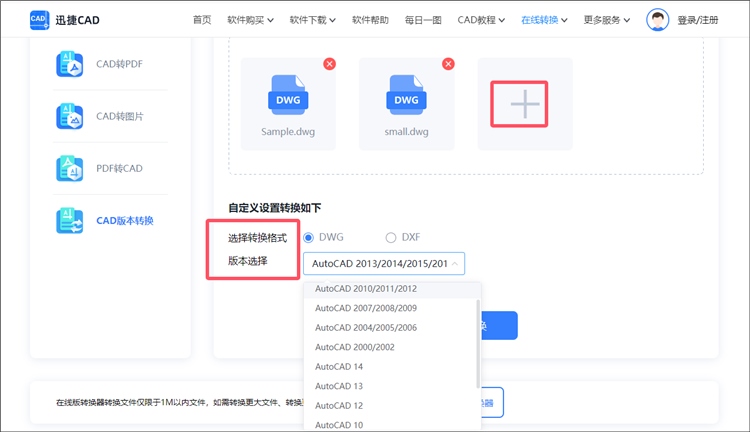Open the CAD转PDF converter icon

tap(70, 65)
